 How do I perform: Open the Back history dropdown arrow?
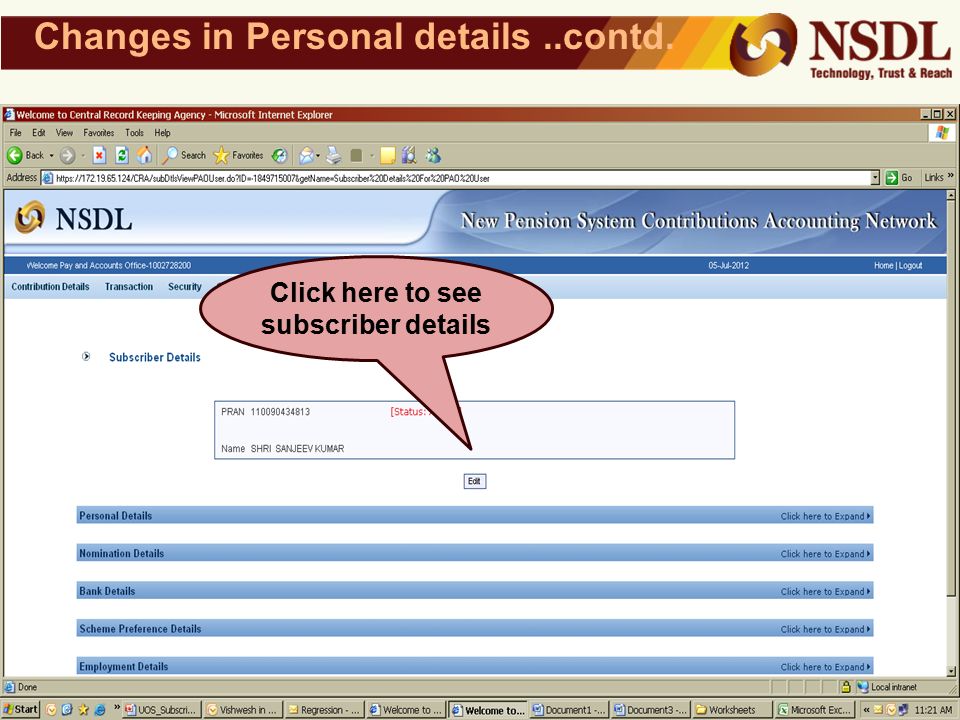click(51, 156)
